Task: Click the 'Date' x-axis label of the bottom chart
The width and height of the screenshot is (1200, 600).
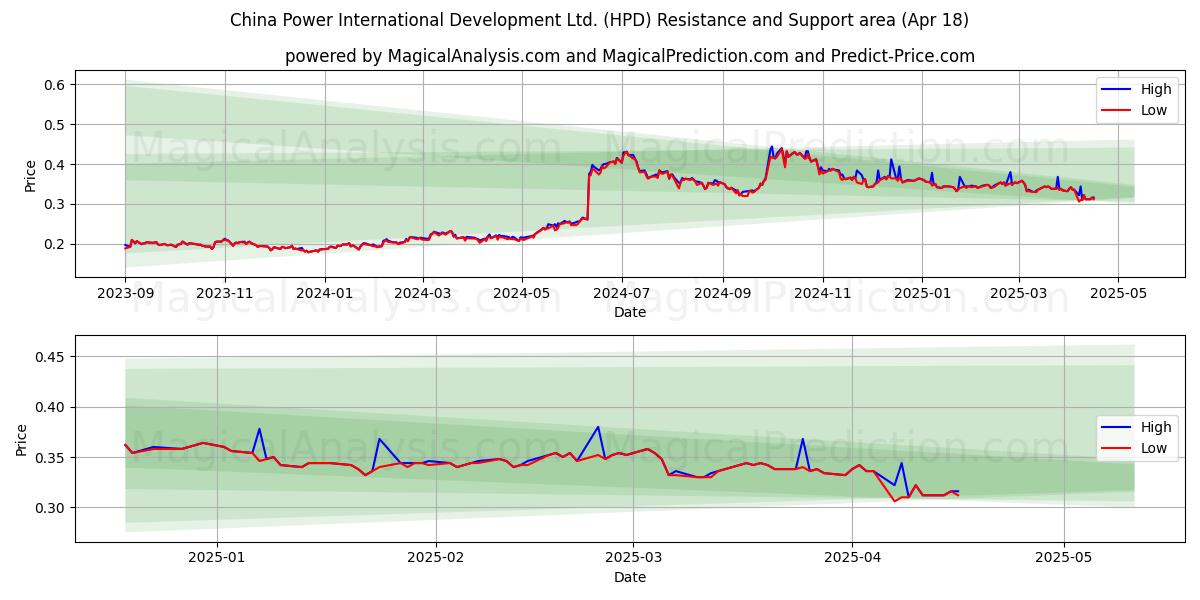Action: coord(630,577)
